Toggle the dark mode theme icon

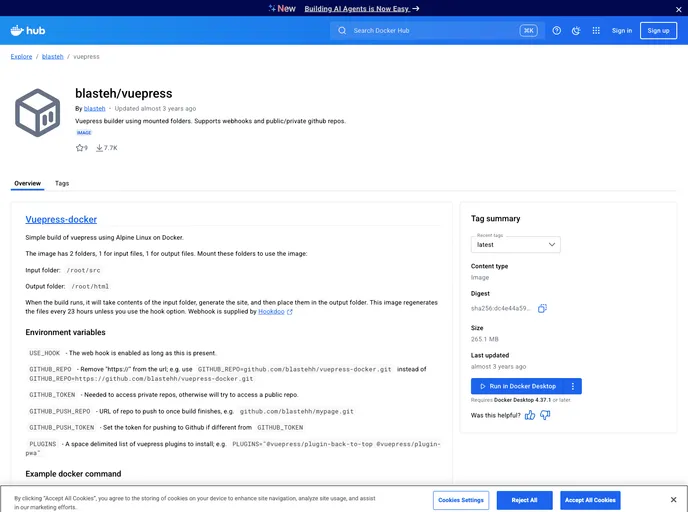576,30
